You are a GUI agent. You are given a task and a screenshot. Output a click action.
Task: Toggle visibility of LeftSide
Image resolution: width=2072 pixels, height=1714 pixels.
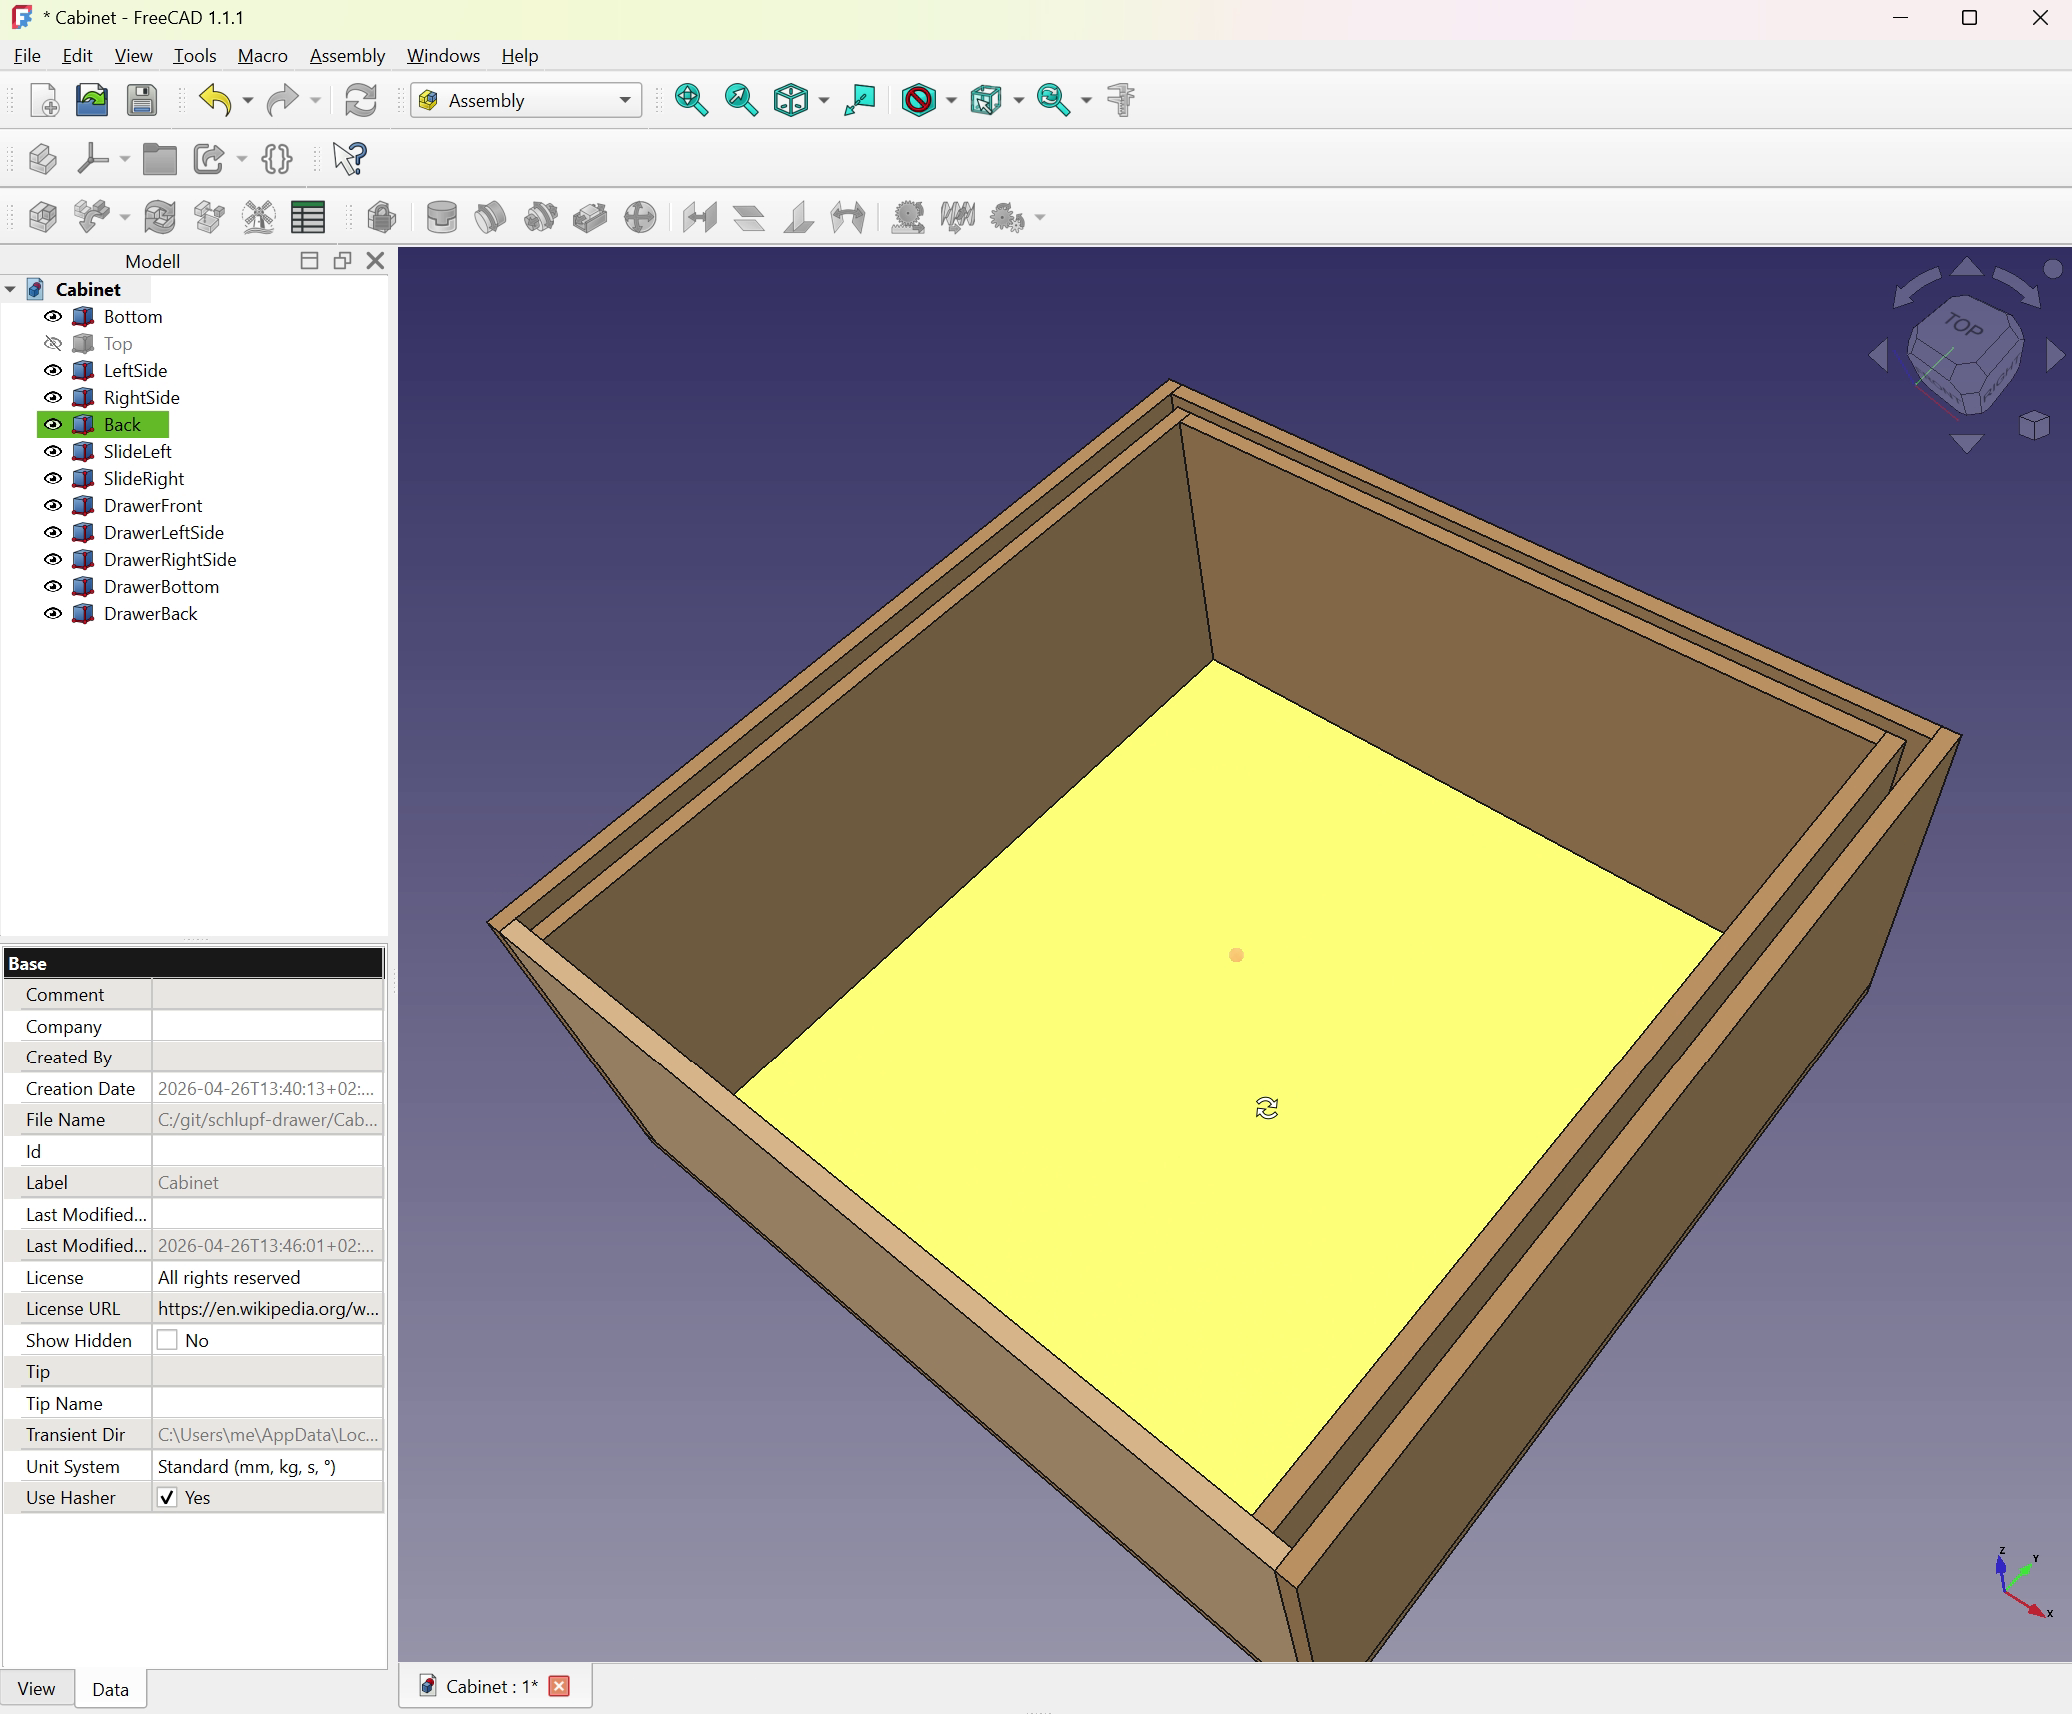click(x=53, y=371)
